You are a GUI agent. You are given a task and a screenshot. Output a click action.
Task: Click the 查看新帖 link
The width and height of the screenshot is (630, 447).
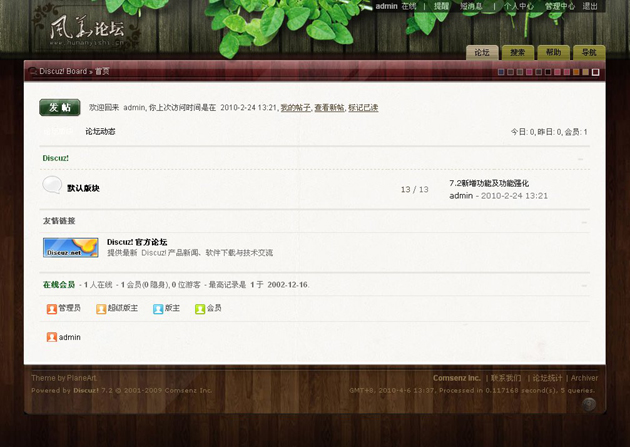(329, 107)
